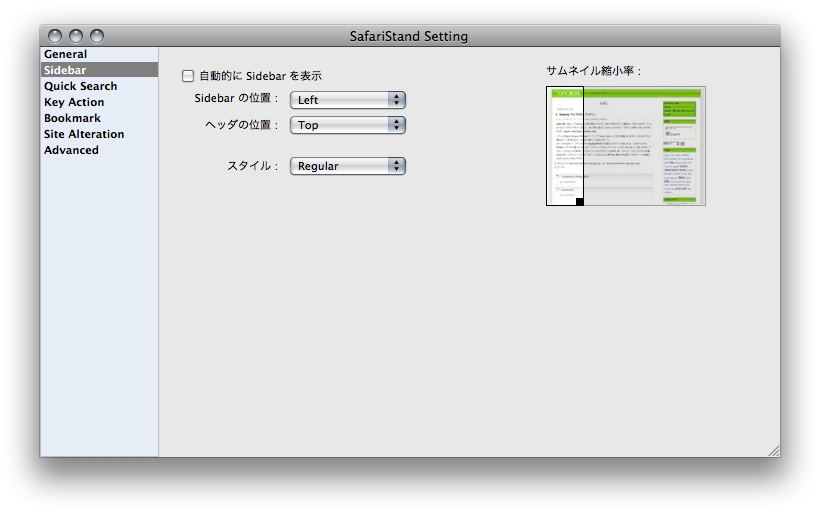Open the header position dropdown showing Top
820x512 pixels.
click(348, 125)
